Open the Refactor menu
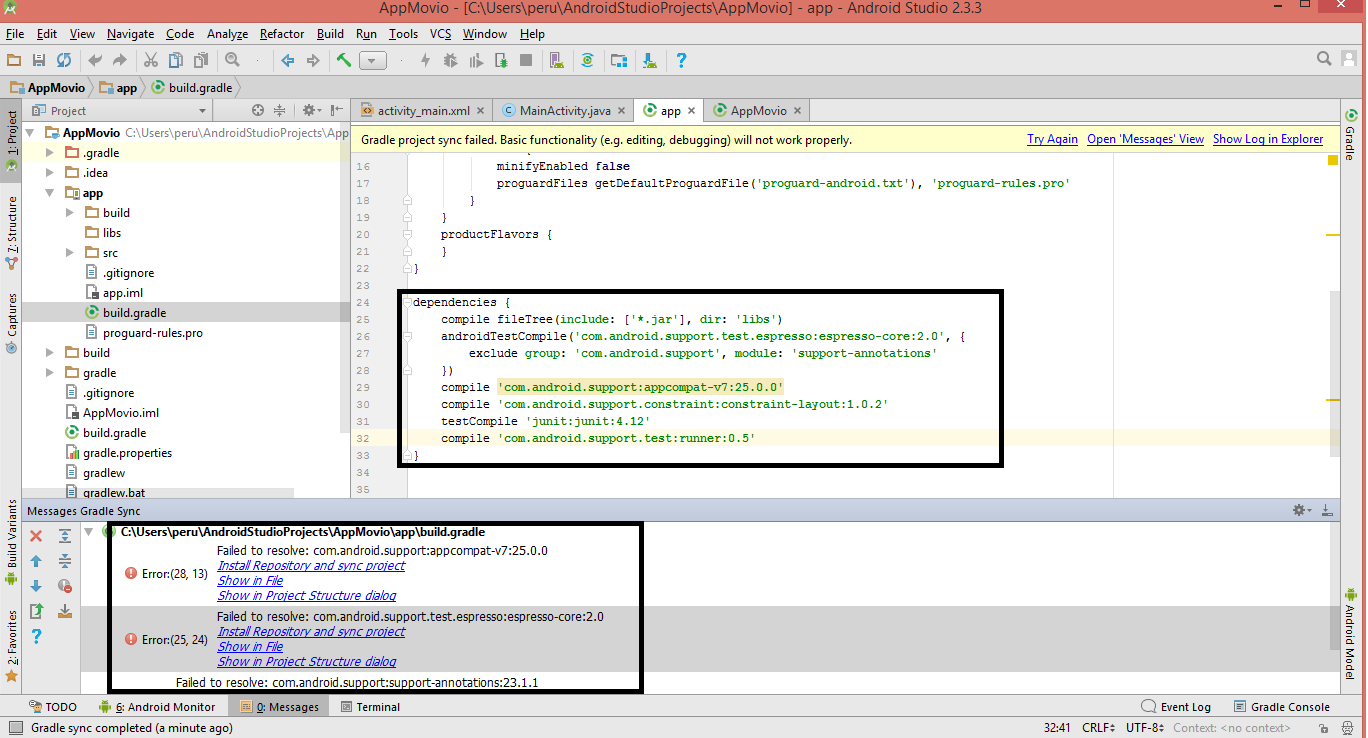 pos(282,33)
